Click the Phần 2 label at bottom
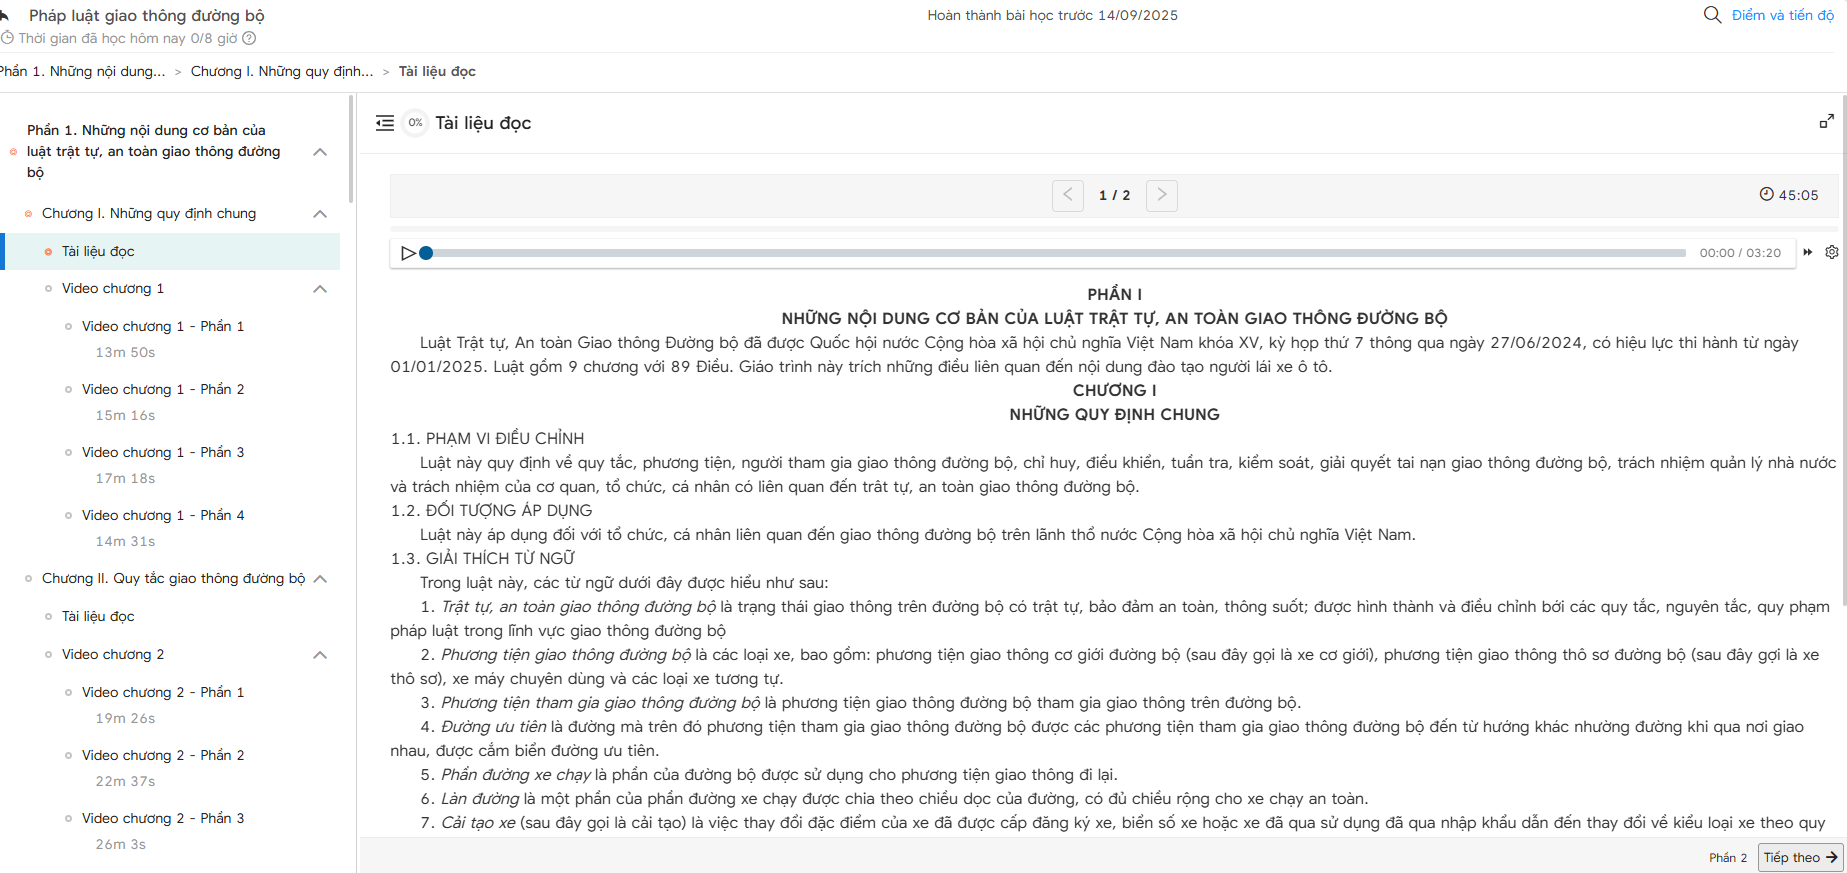 1728,857
